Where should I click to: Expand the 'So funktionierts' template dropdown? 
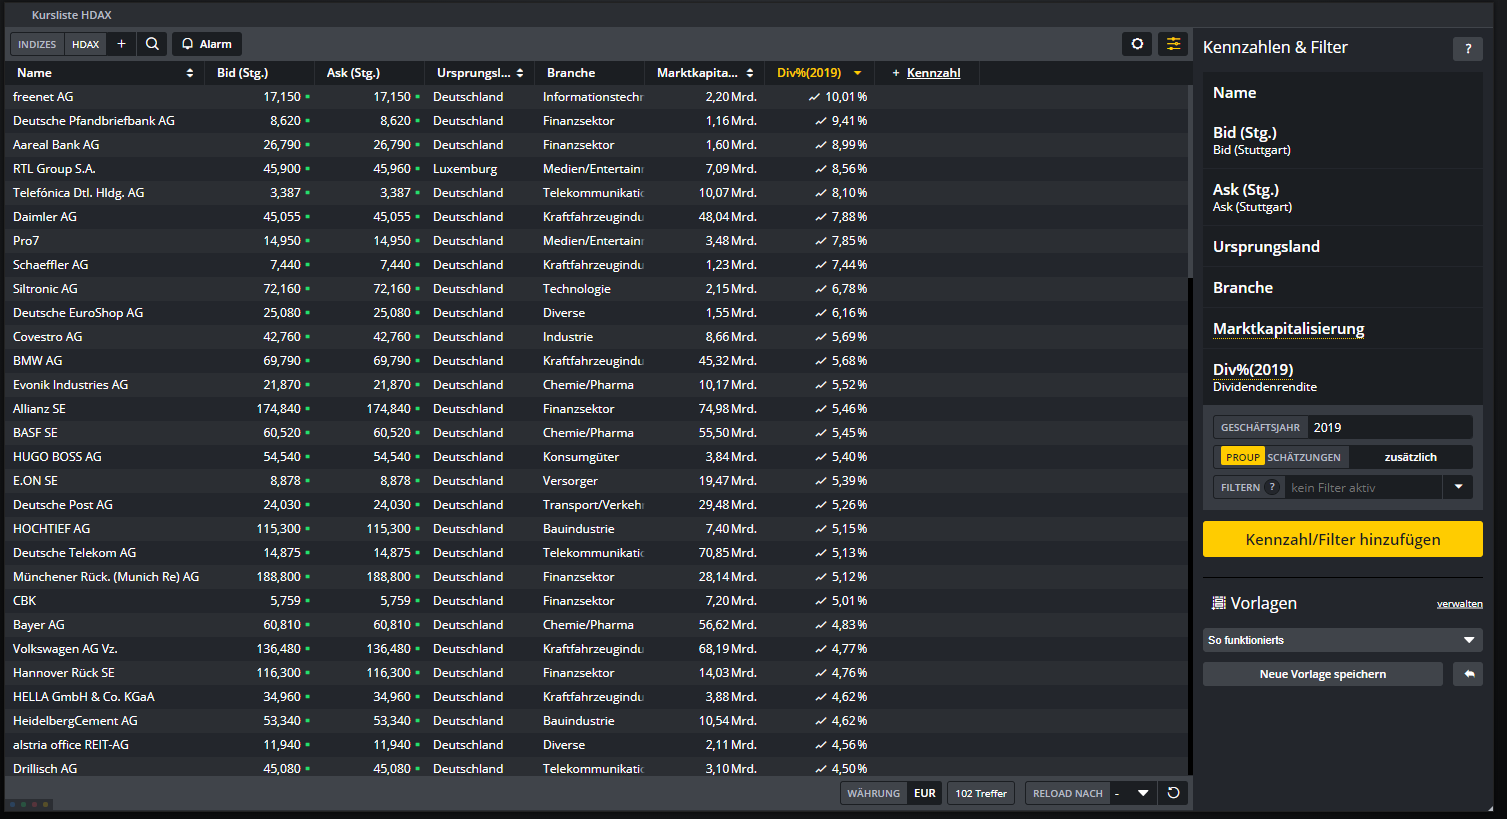click(1469, 640)
